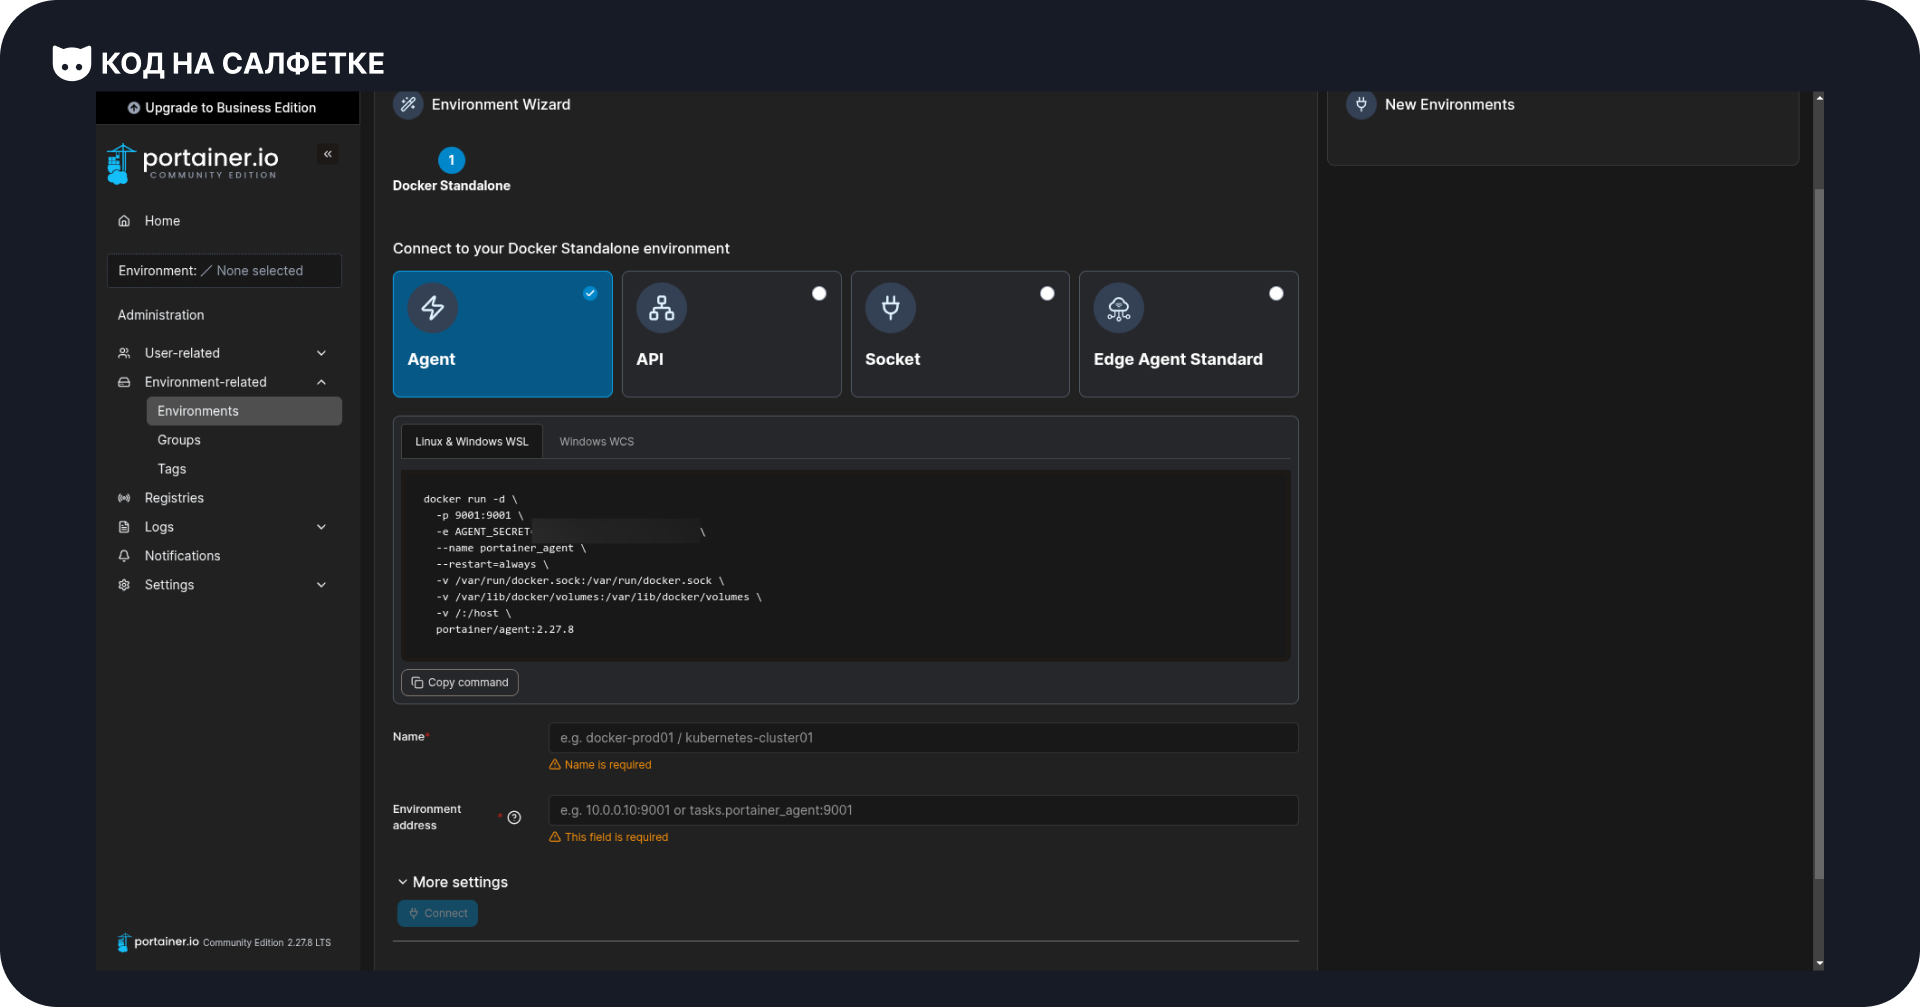This screenshot has width=1920, height=1007.
Task: Click the Agent lightning bolt icon
Action: [433, 308]
